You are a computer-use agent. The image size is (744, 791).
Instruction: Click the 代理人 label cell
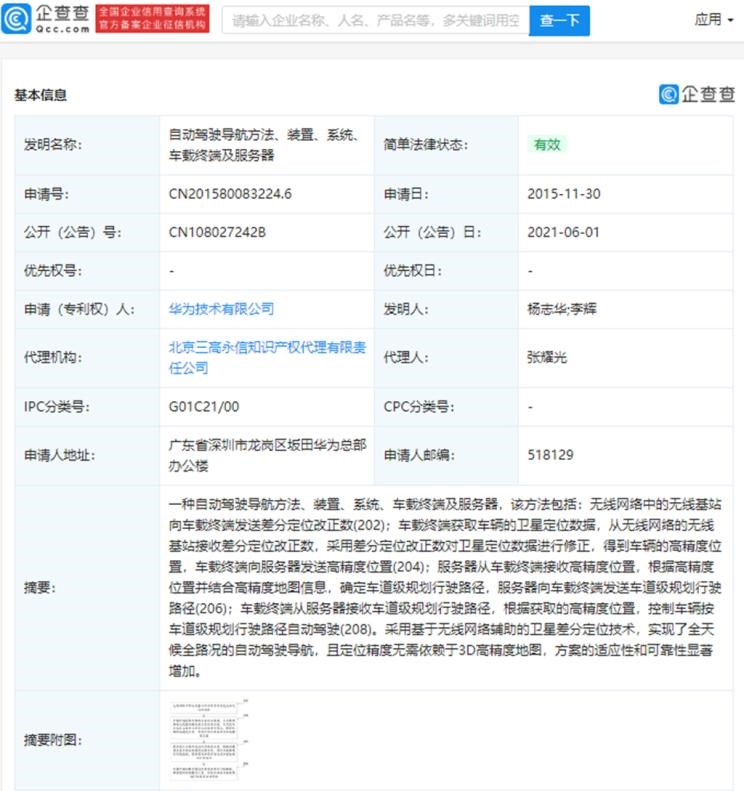pyautogui.click(x=446, y=358)
